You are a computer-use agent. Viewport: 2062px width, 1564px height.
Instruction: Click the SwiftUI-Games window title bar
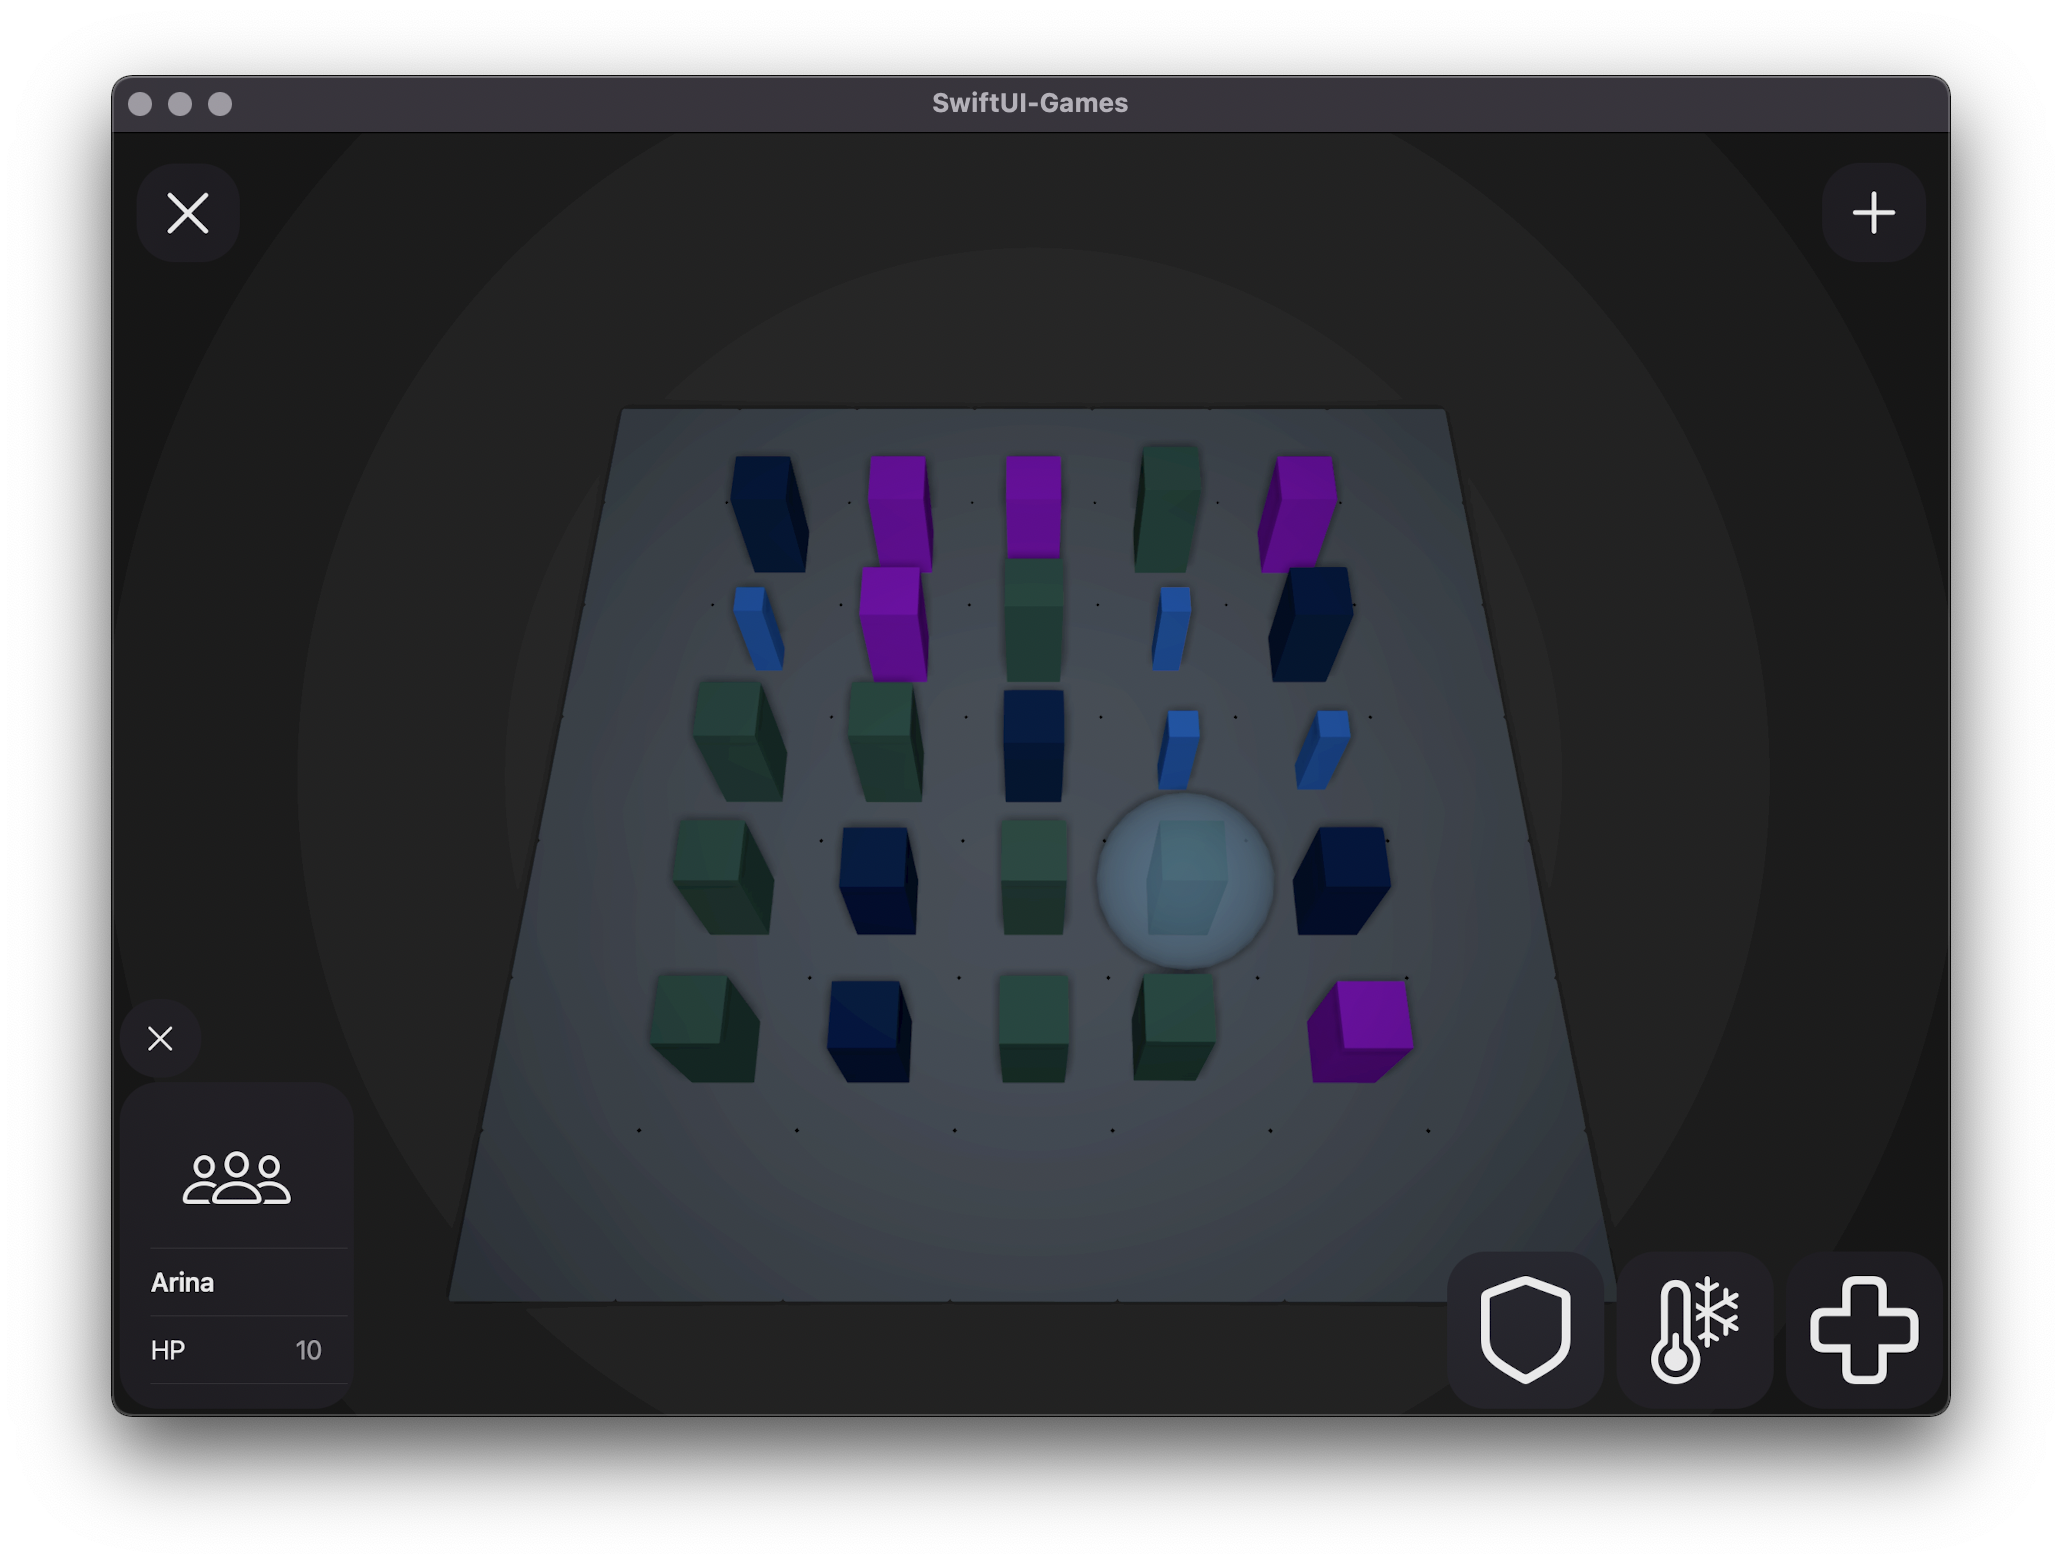tap(1030, 103)
